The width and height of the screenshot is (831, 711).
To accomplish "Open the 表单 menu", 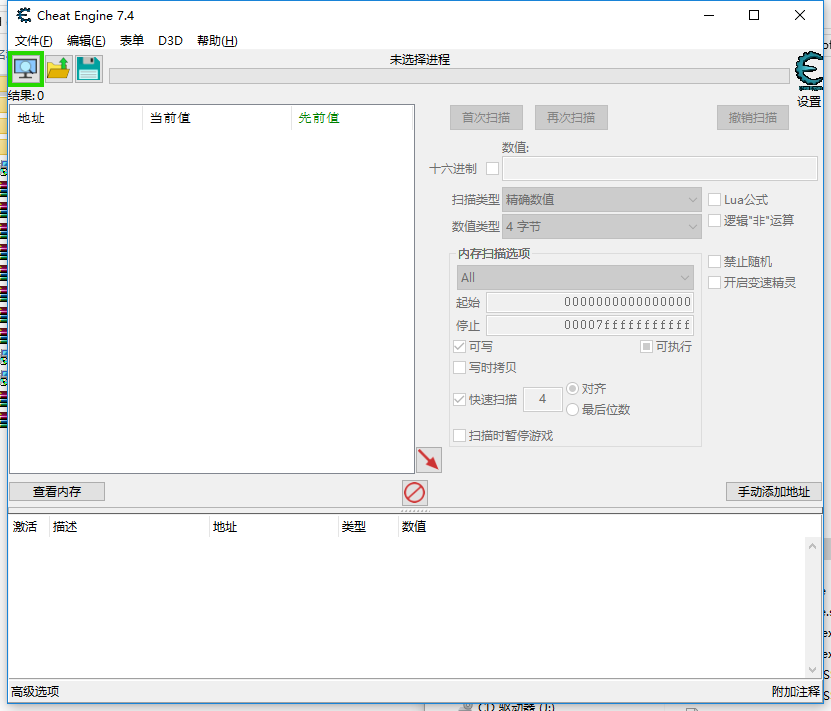I will pos(131,41).
